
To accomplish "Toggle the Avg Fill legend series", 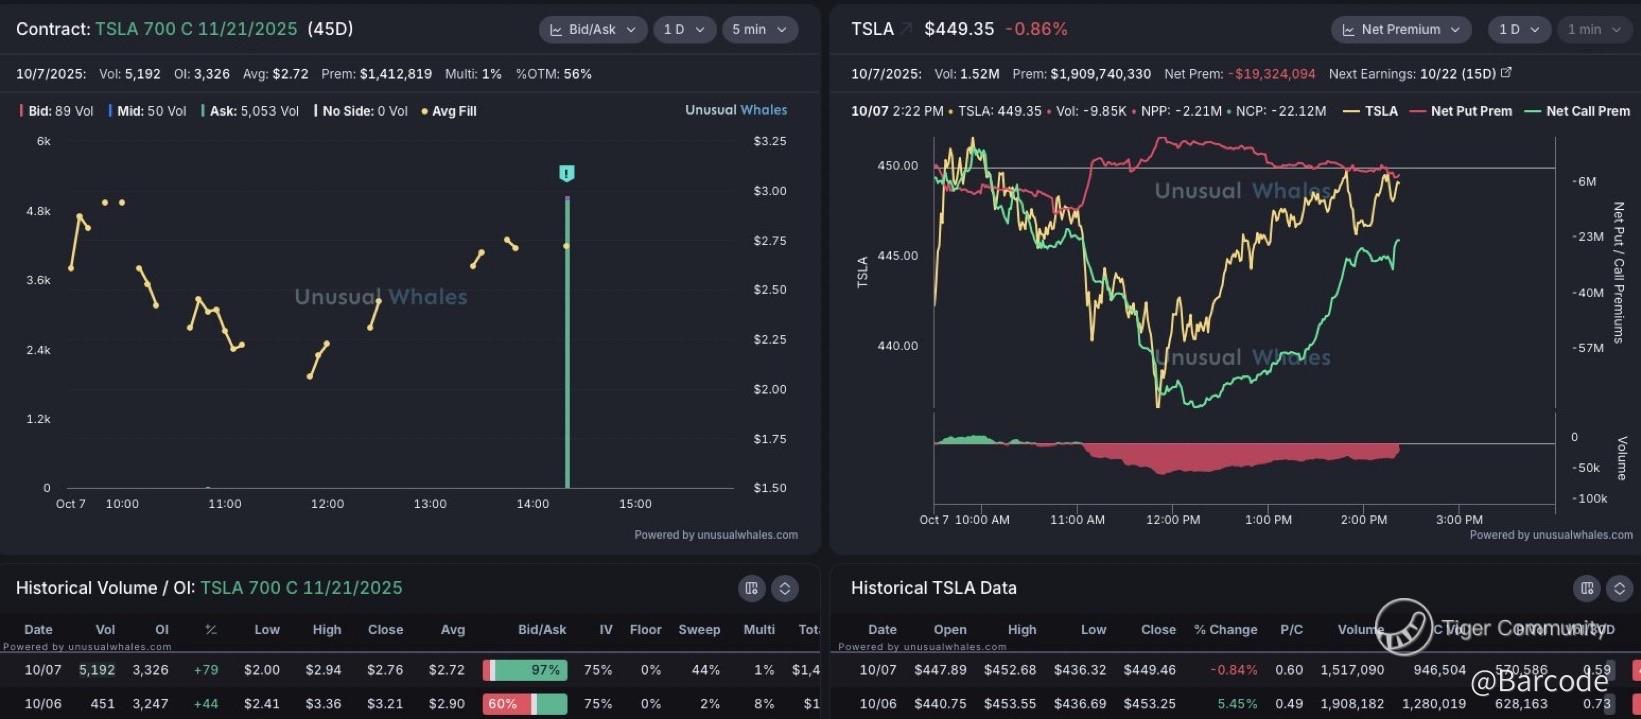I will point(449,111).
